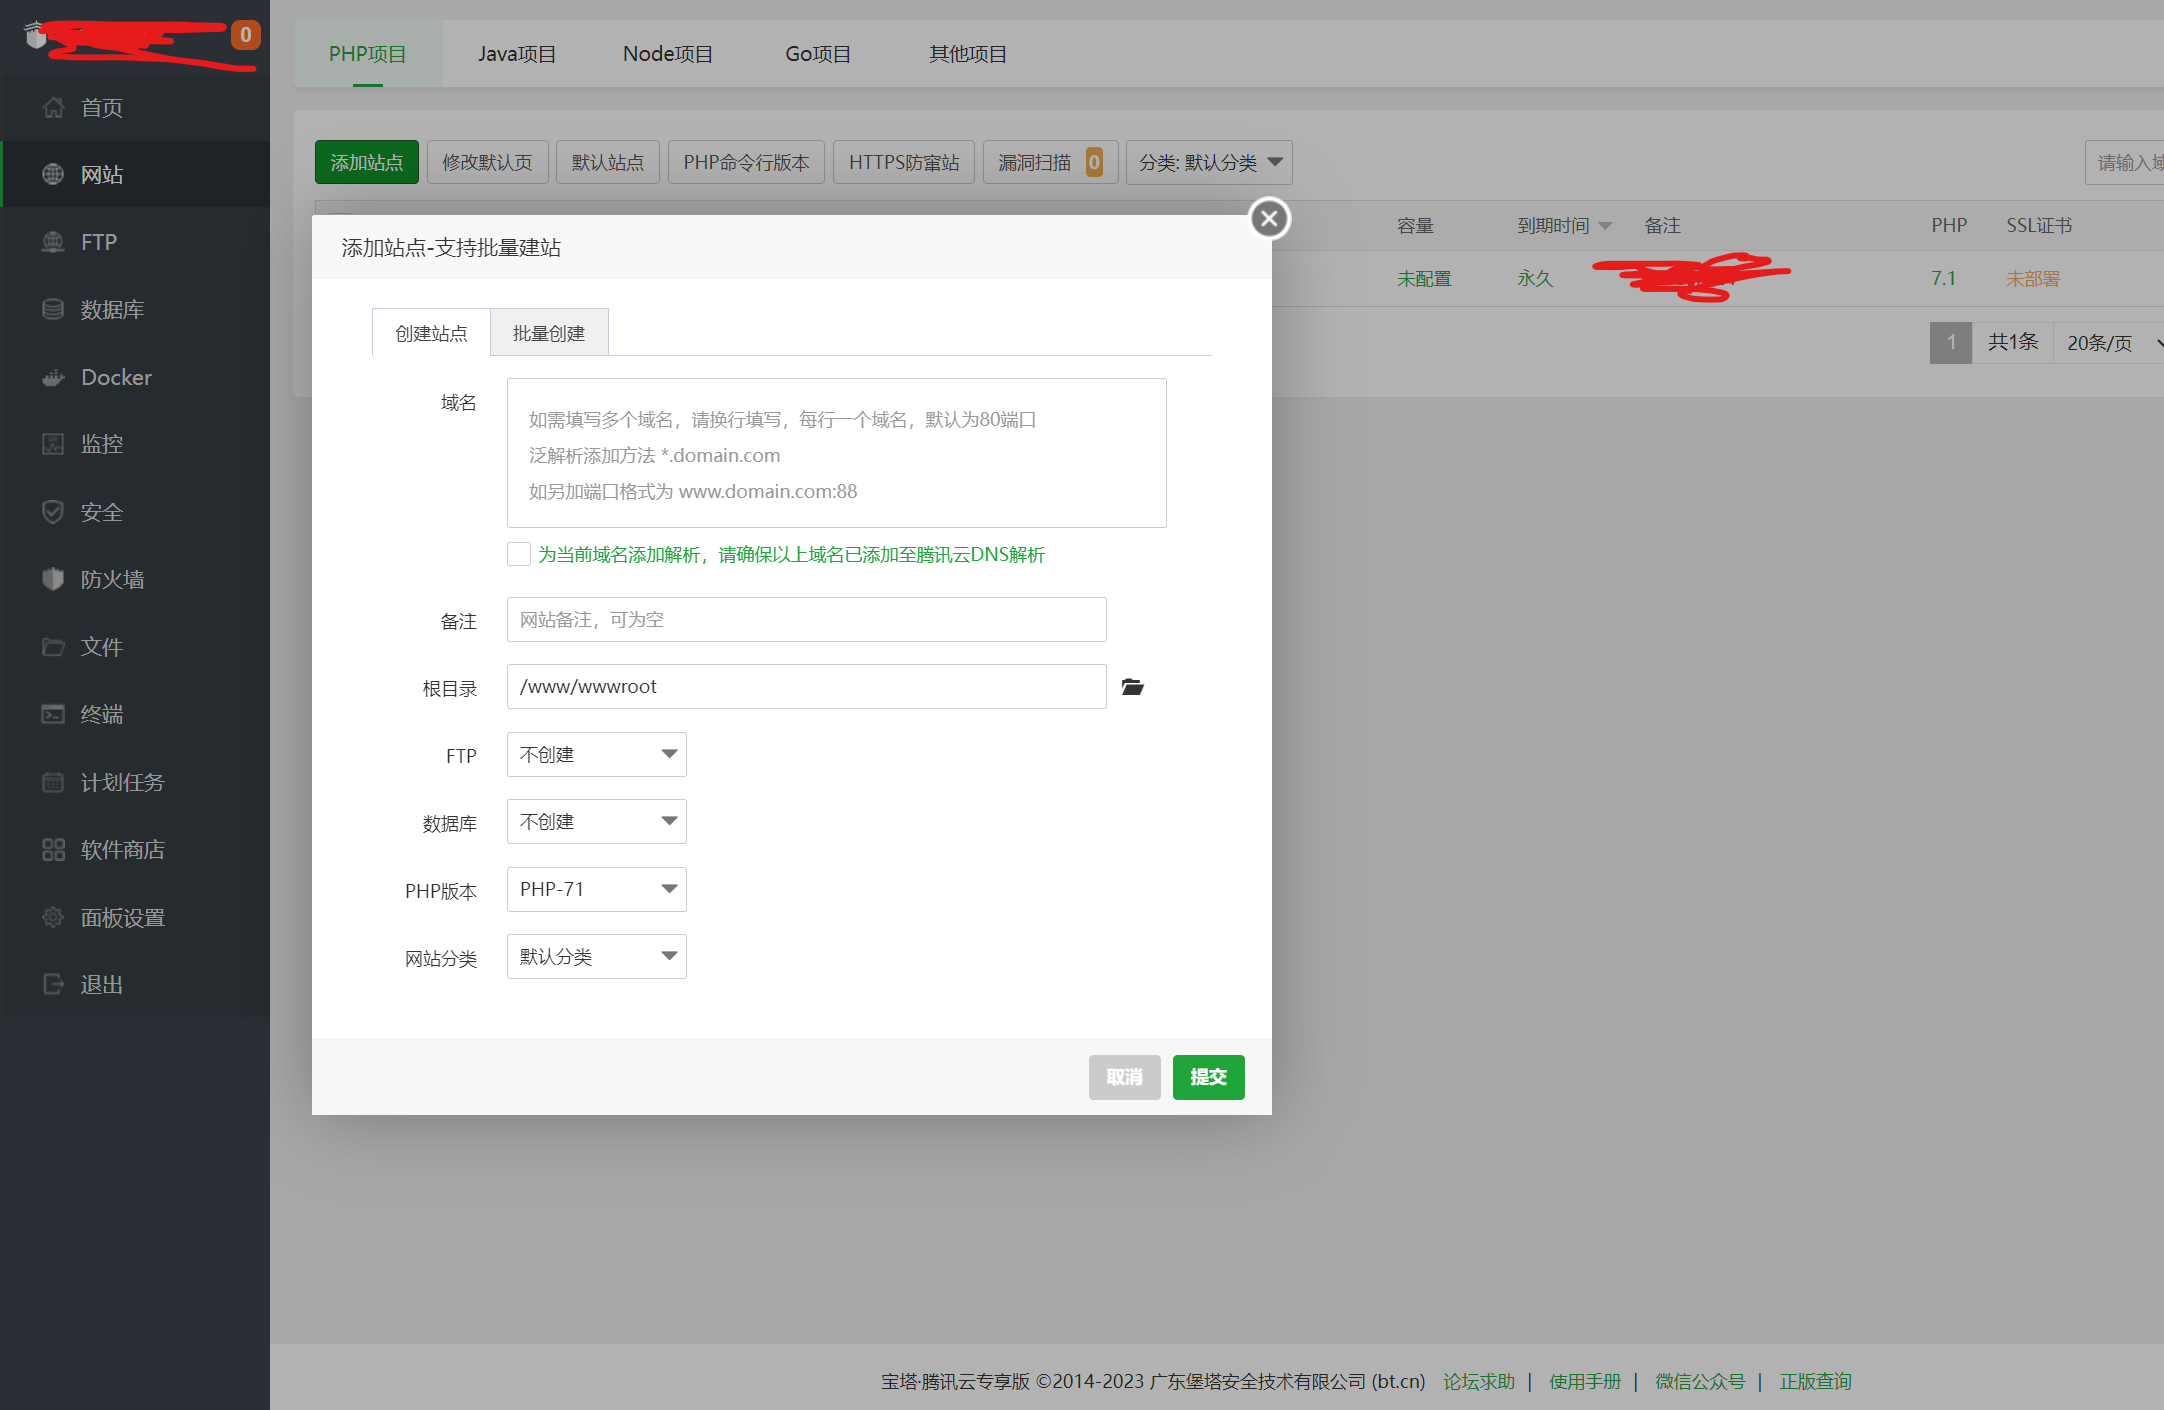
Task: Change PHP版本 using its dropdown
Action: [x=596, y=889]
